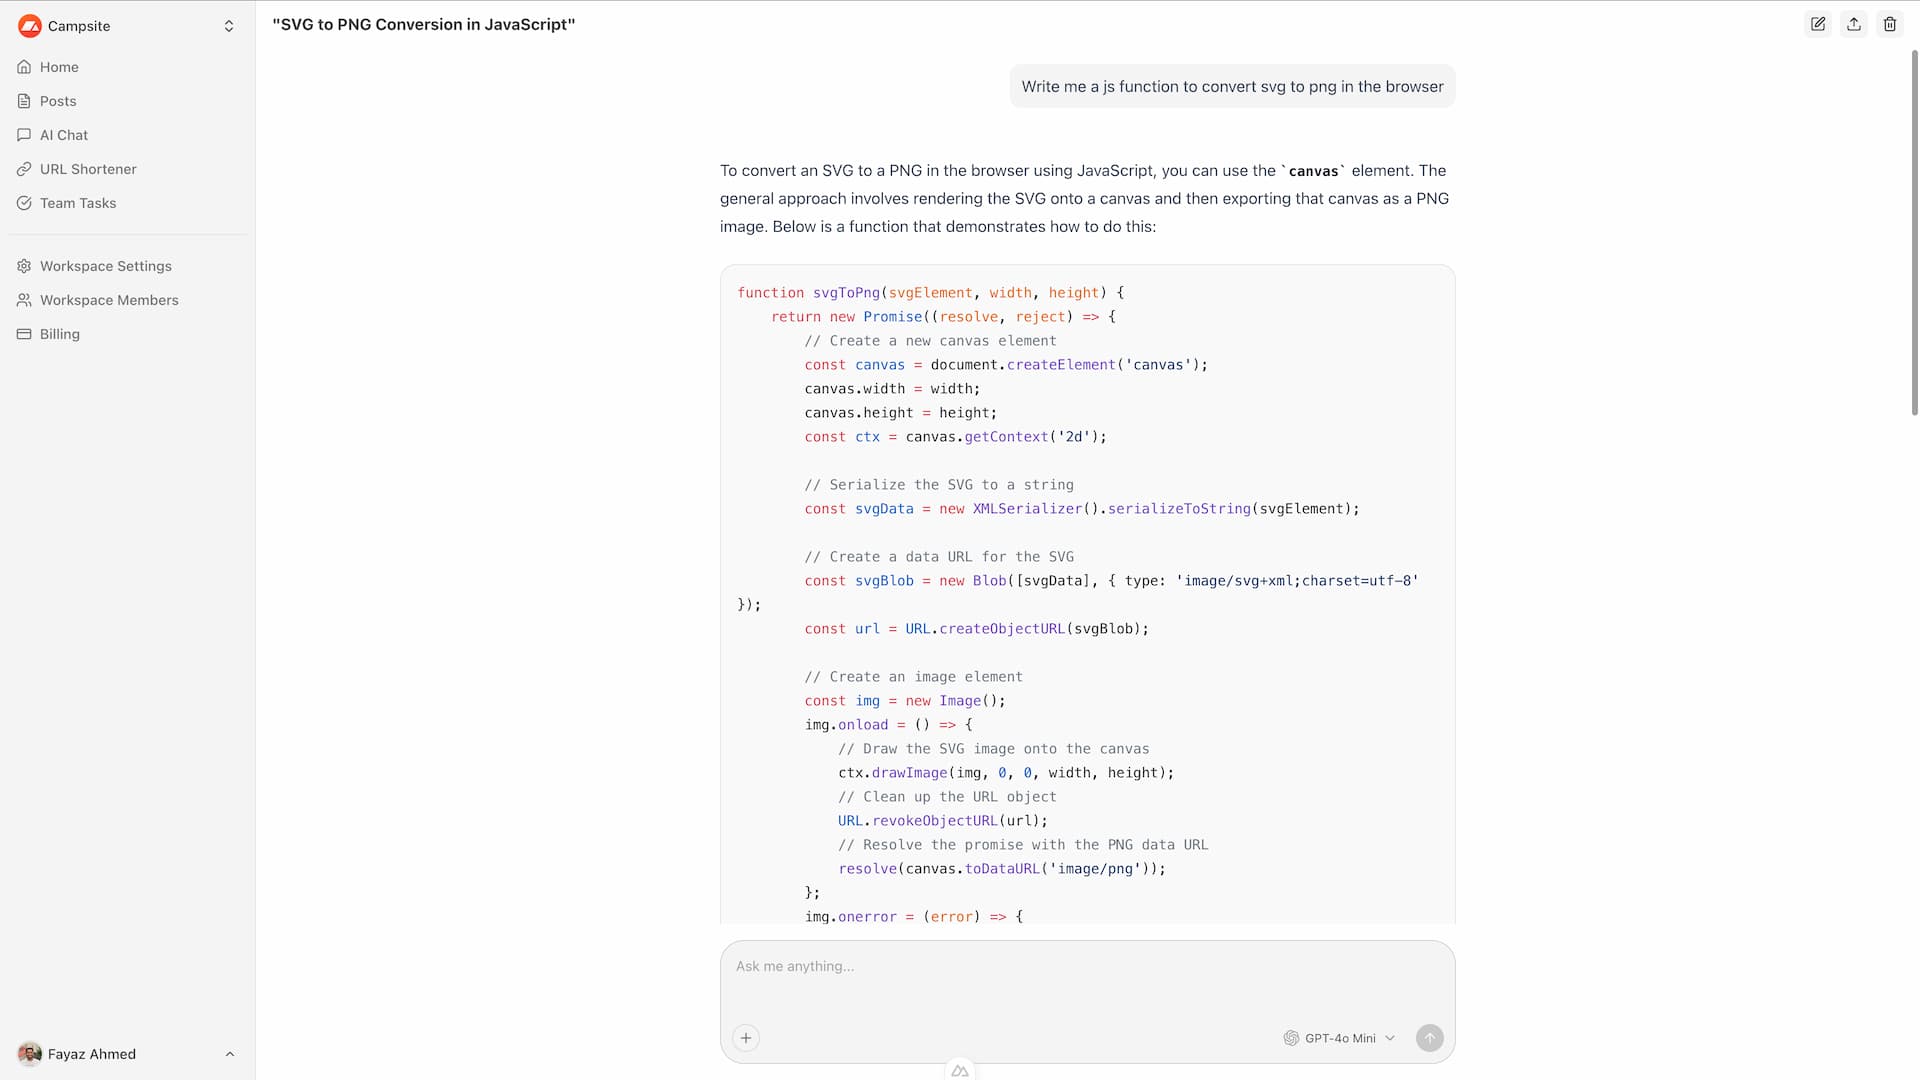Click the Campsite logo icon
This screenshot has height=1080, width=1920.
click(x=30, y=26)
